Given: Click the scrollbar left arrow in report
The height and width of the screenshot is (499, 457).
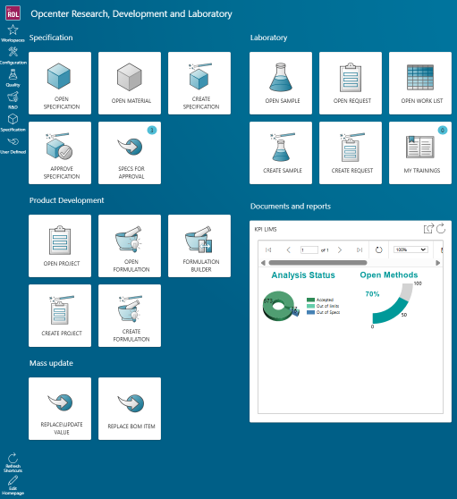Looking at the screenshot, I should tap(263, 263).
